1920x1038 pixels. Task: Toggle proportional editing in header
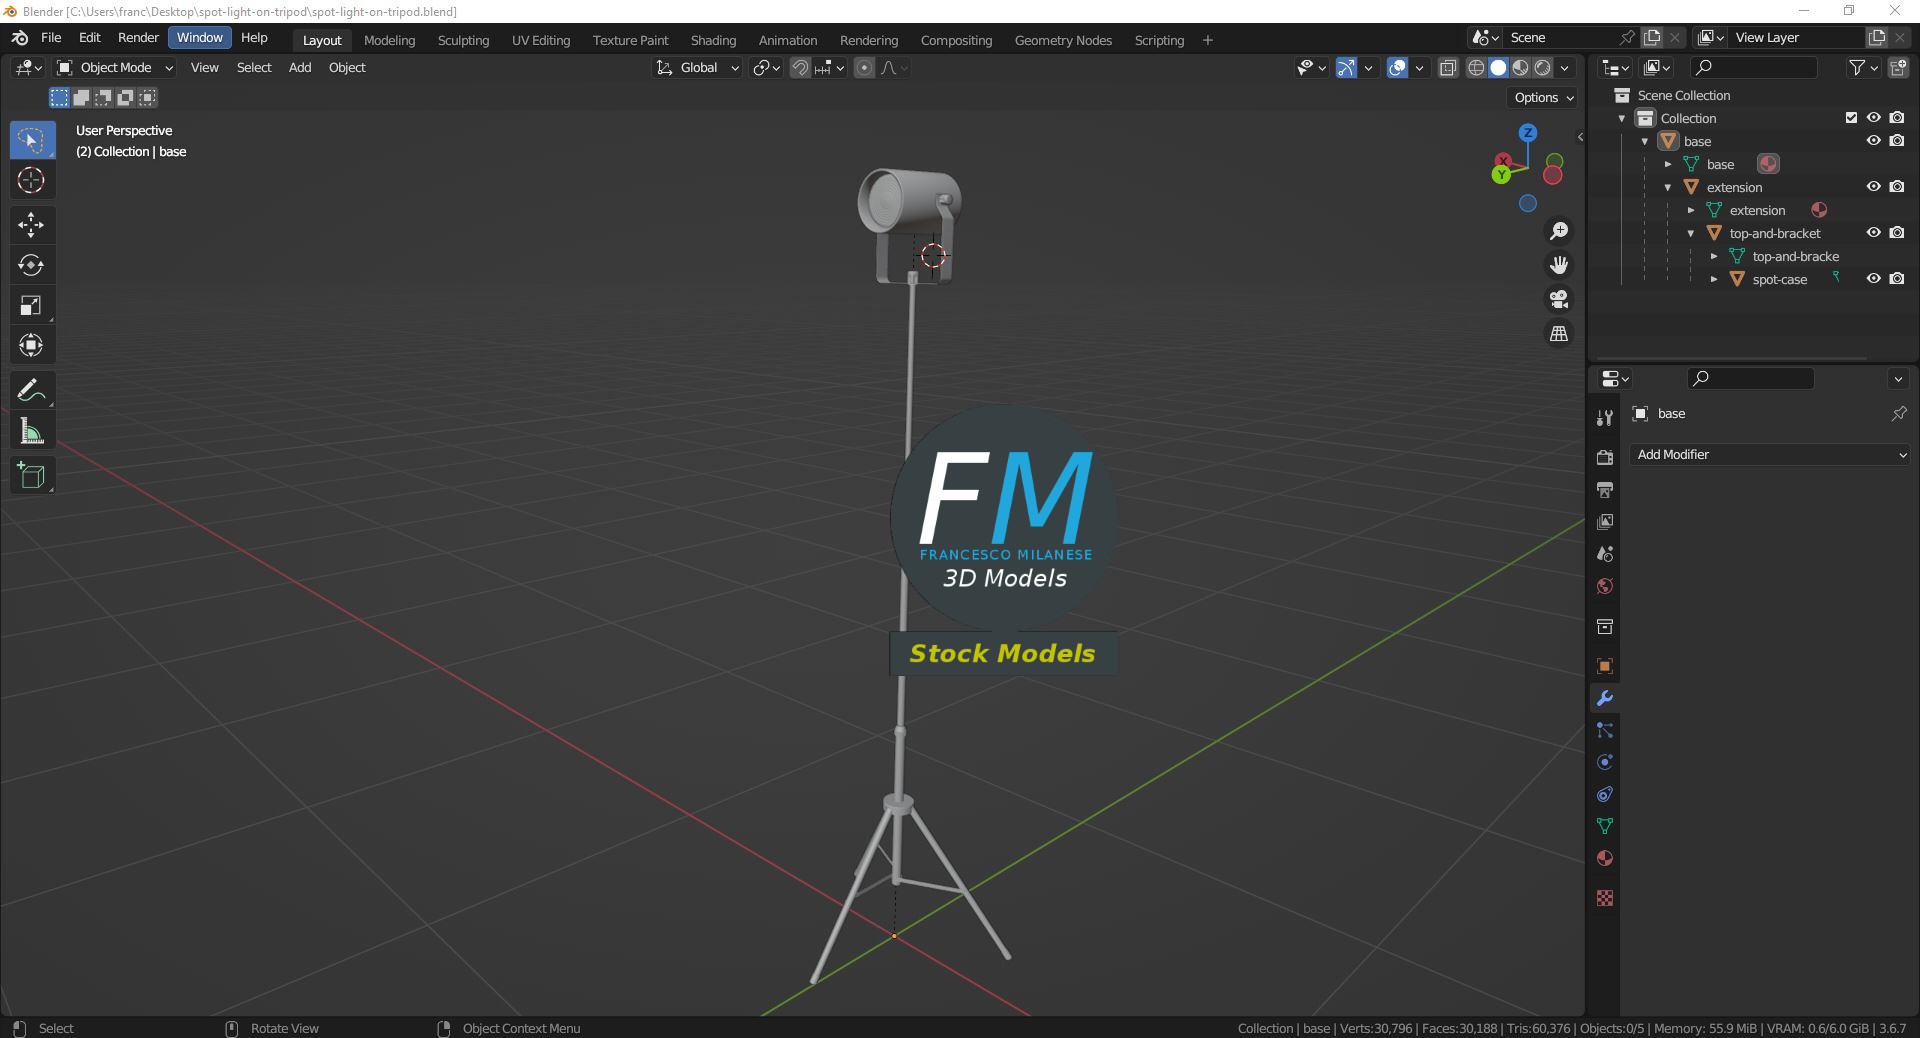pyautogui.click(x=865, y=68)
